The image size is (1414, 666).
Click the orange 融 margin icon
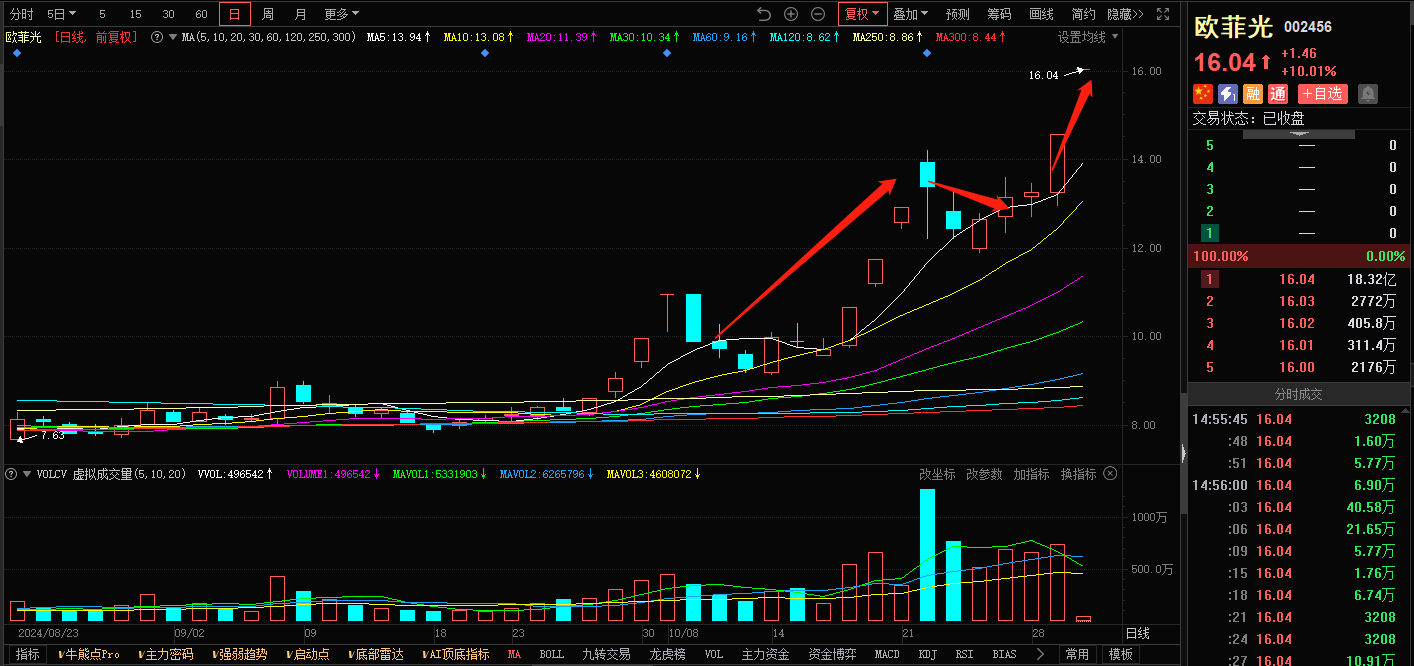1253,94
